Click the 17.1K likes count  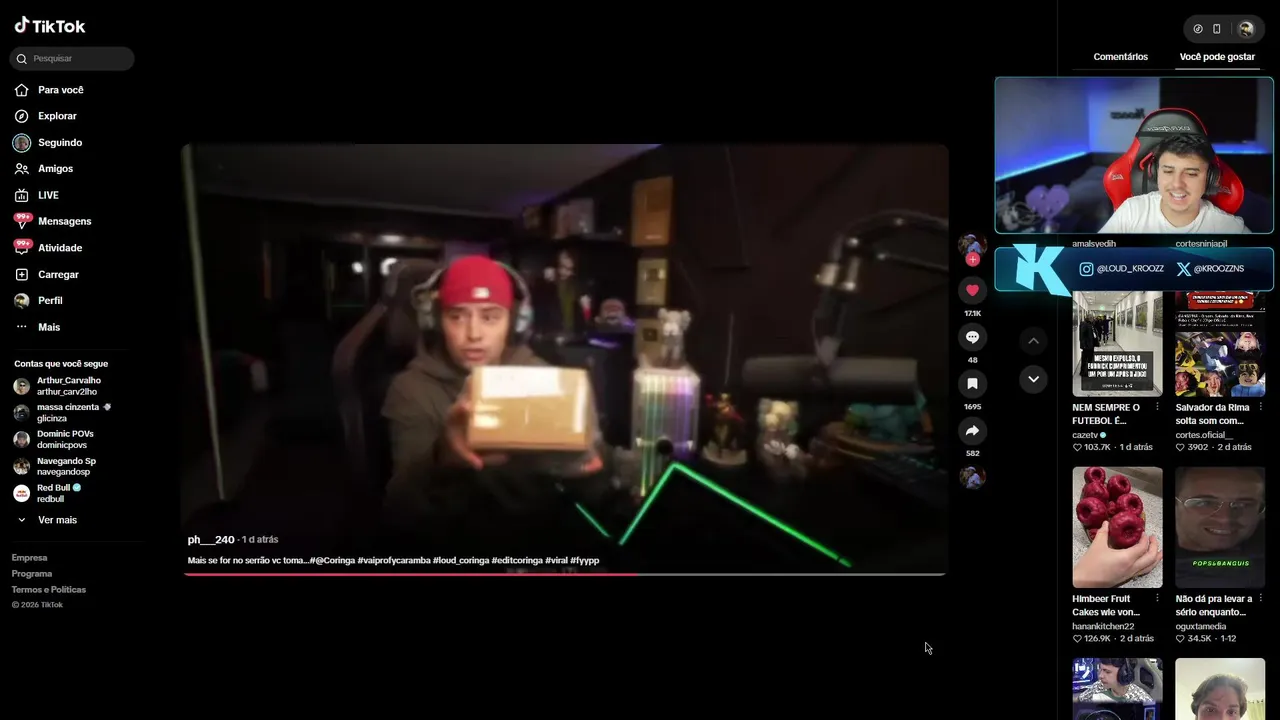pyautogui.click(x=972, y=313)
